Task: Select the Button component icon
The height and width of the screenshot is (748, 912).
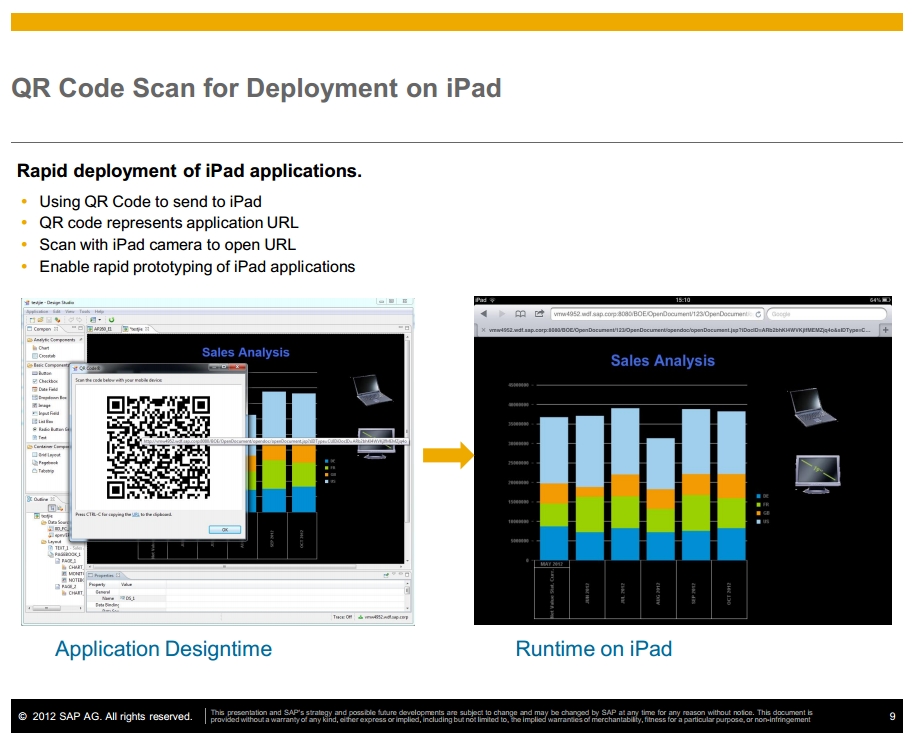Action: 35,373
